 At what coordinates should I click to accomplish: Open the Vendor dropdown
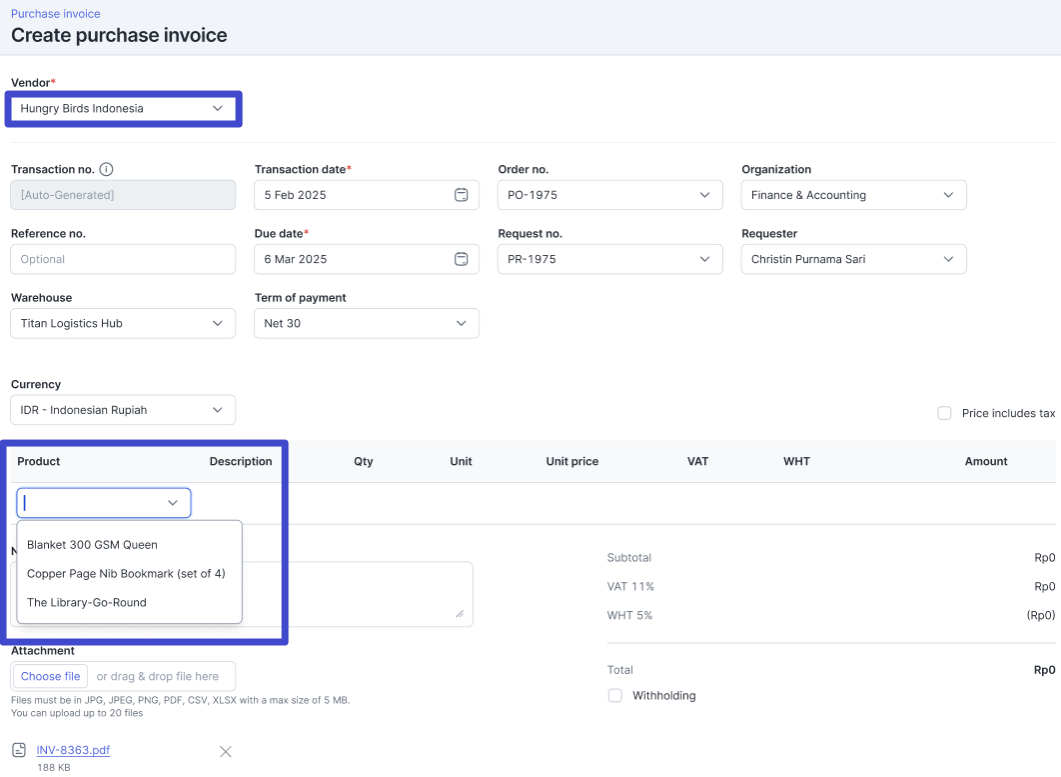(x=123, y=108)
